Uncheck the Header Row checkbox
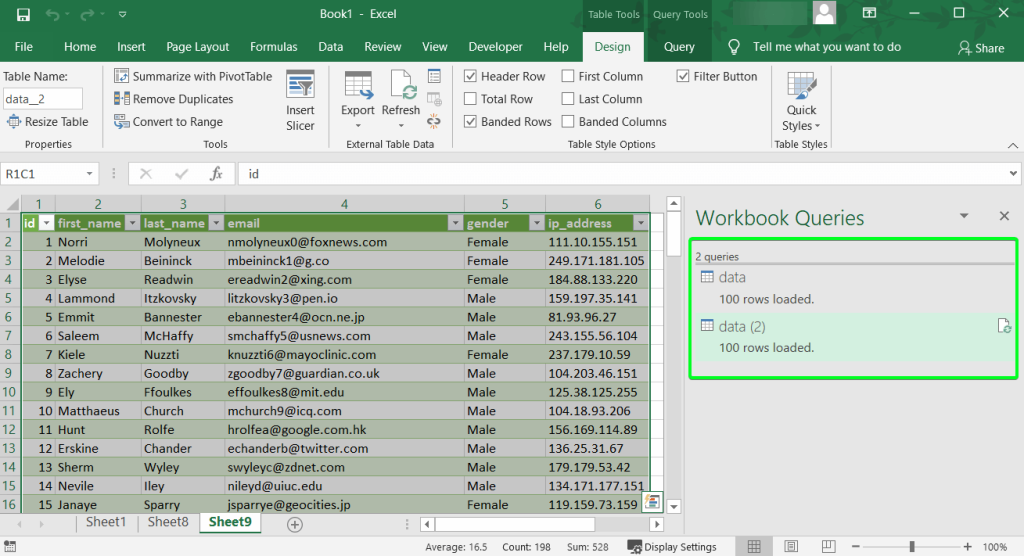Screen dimensions: 1024x556 coord(470,76)
